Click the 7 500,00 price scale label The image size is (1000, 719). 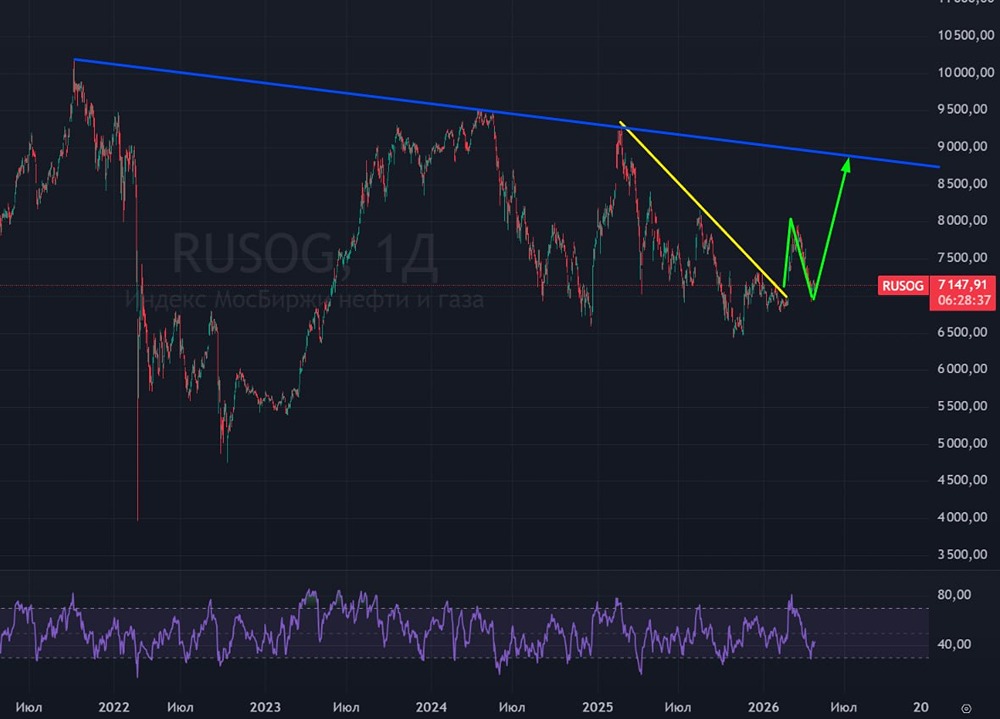tap(962, 258)
